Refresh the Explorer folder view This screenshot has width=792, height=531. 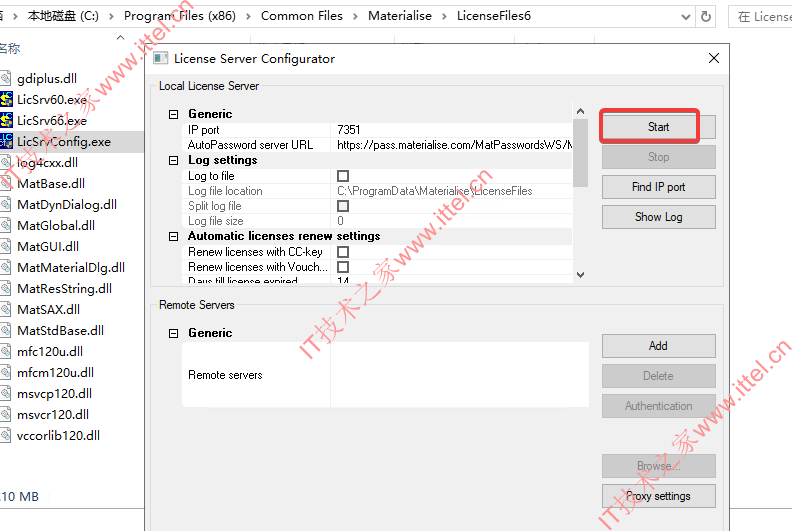[x=706, y=17]
